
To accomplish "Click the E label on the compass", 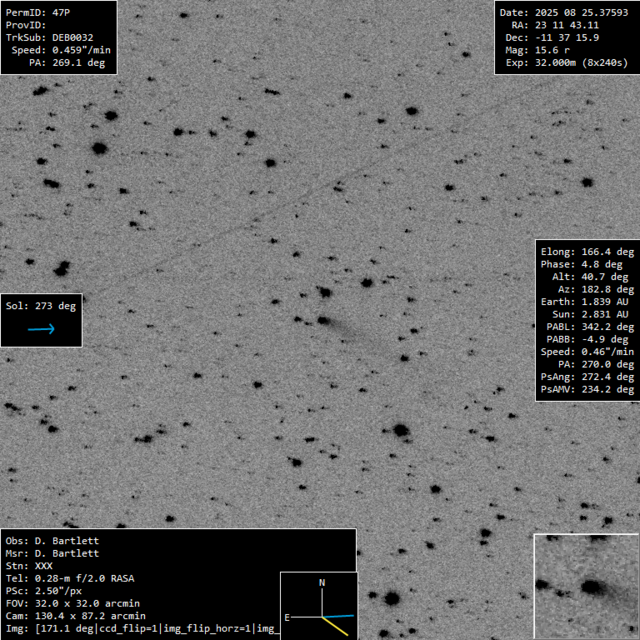I will (288, 619).
